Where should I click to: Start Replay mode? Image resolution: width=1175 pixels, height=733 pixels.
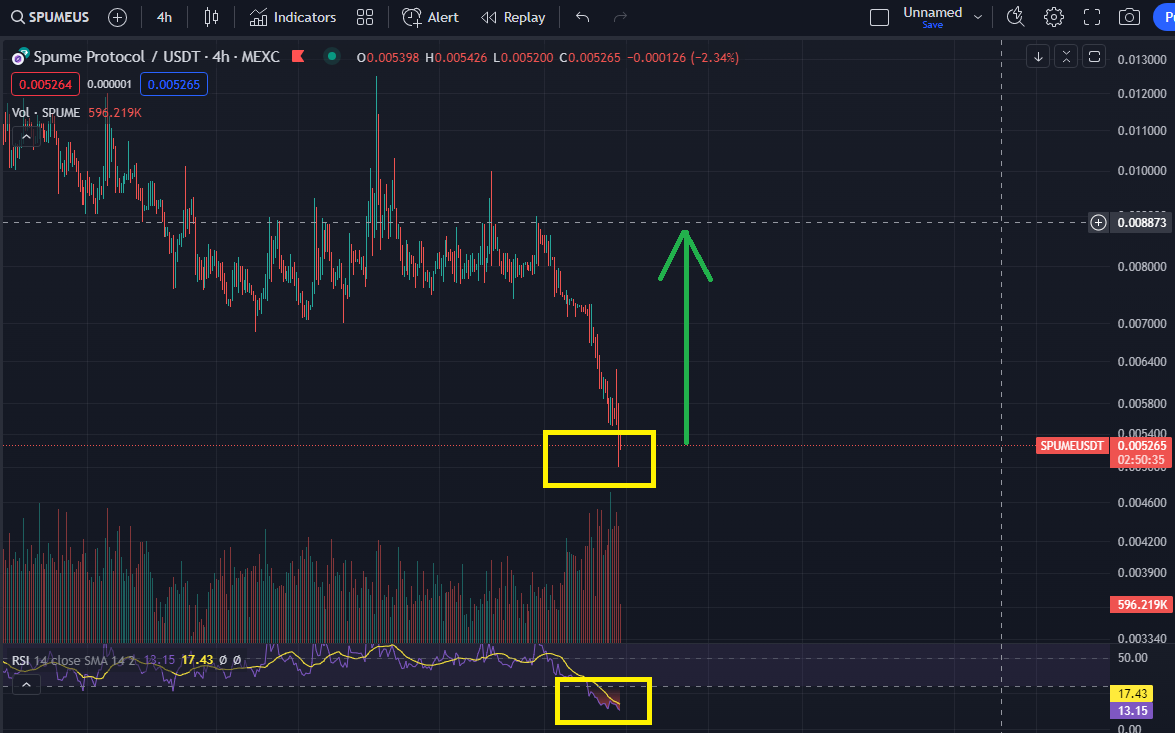[513, 16]
